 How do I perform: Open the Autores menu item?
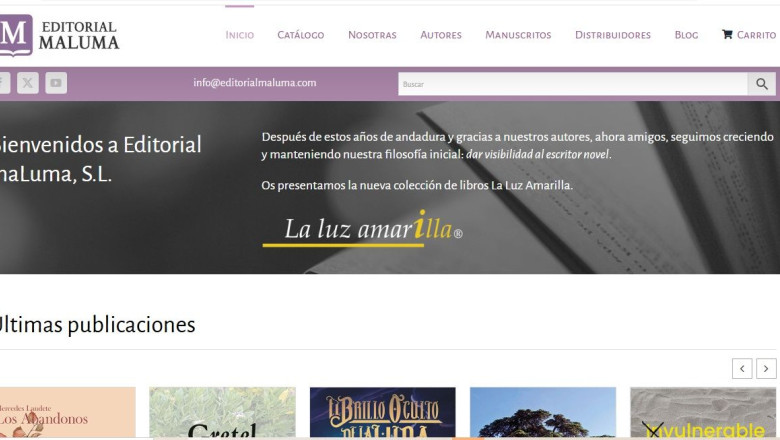(x=441, y=35)
